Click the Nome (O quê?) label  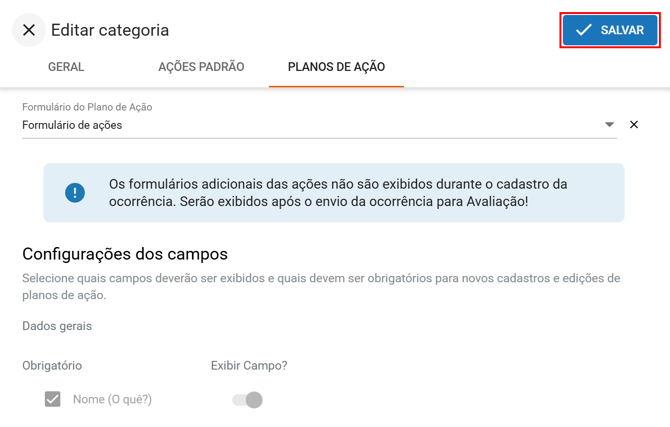point(112,399)
